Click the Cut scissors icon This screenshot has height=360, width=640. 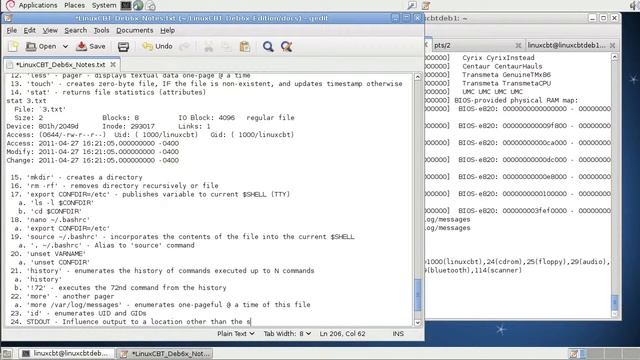click(x=209, y=47)
